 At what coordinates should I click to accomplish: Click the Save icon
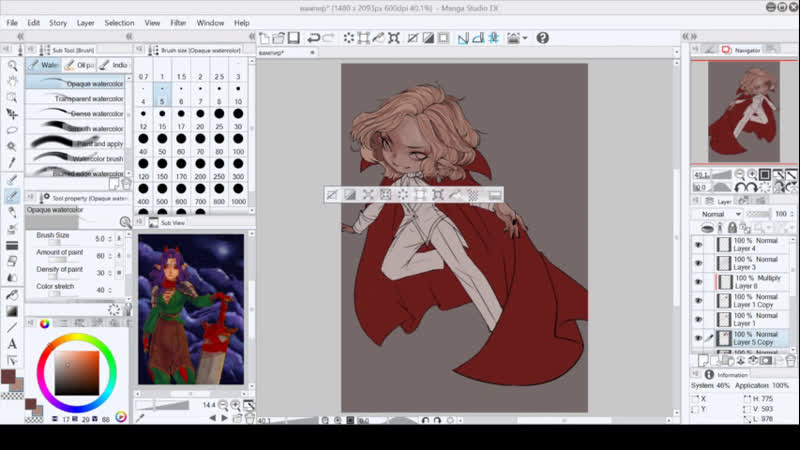click(x=293, y=38)
